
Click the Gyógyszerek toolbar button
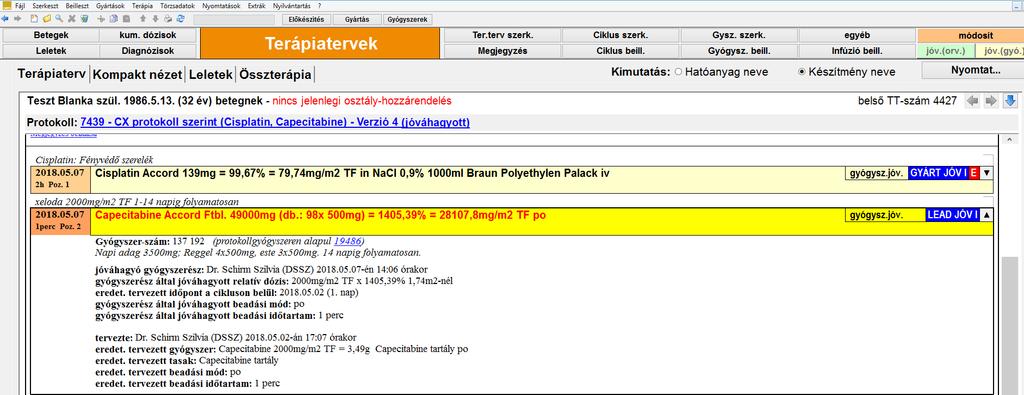click(408, 20)
